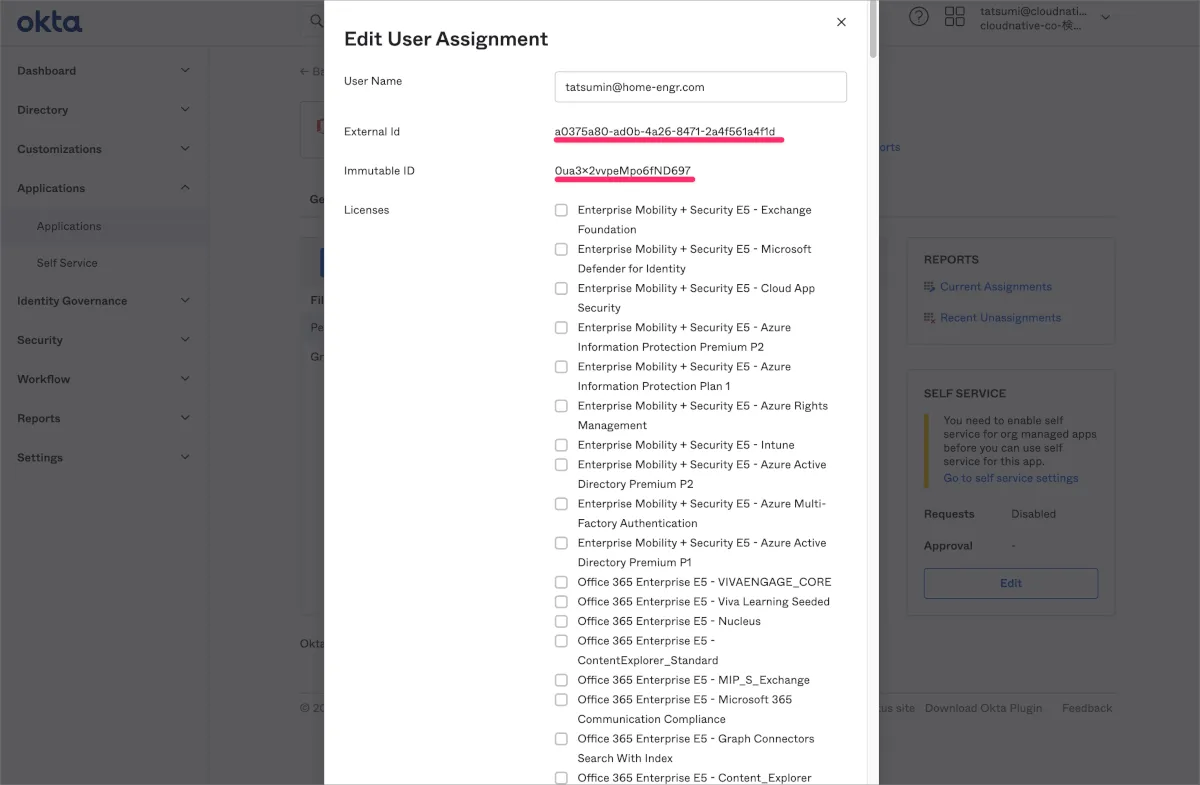Click the Edit button in Self Service
This screenshot has width=1200, height=785.
click(x=1010, y=583)
